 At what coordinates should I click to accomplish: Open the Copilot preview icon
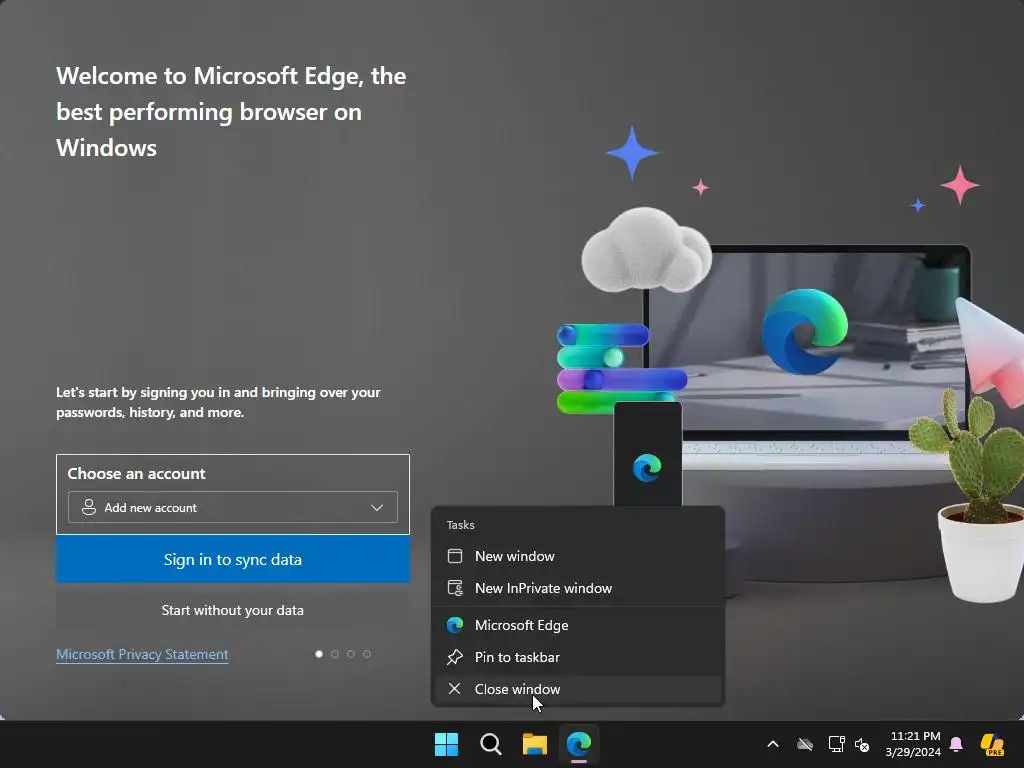point(992,744)
